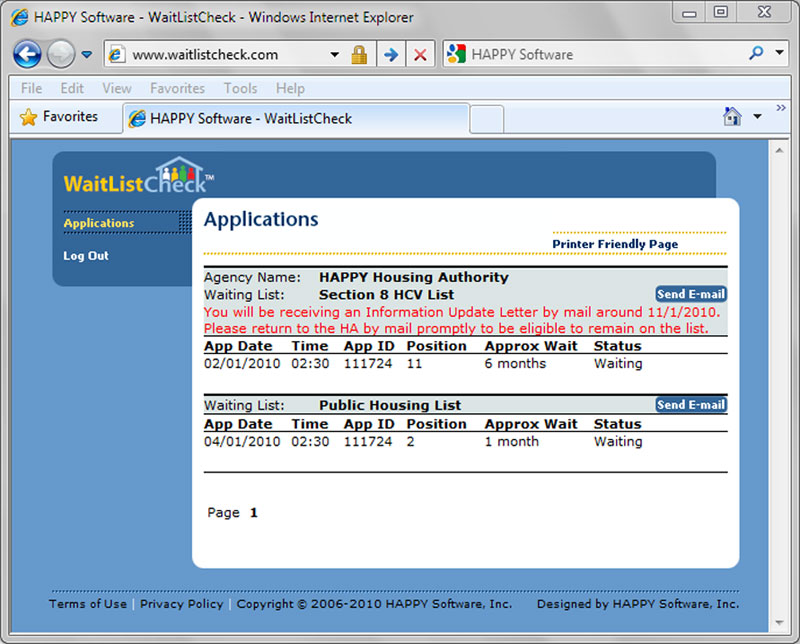Click the browser Back arrow button
The height and width of the screenshot is (644, 800).
(27, 54)
